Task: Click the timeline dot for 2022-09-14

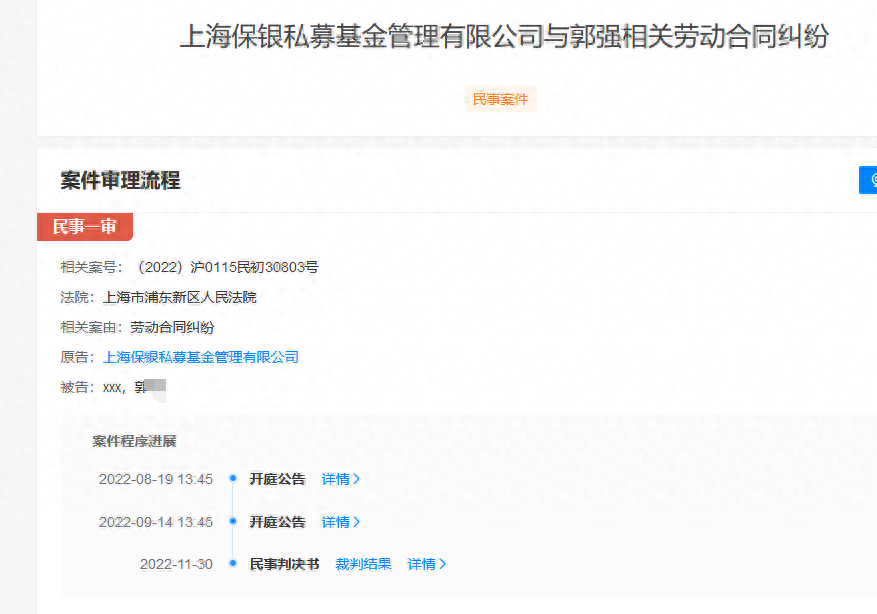Action: pyautogui.click(x=233, y=521)
